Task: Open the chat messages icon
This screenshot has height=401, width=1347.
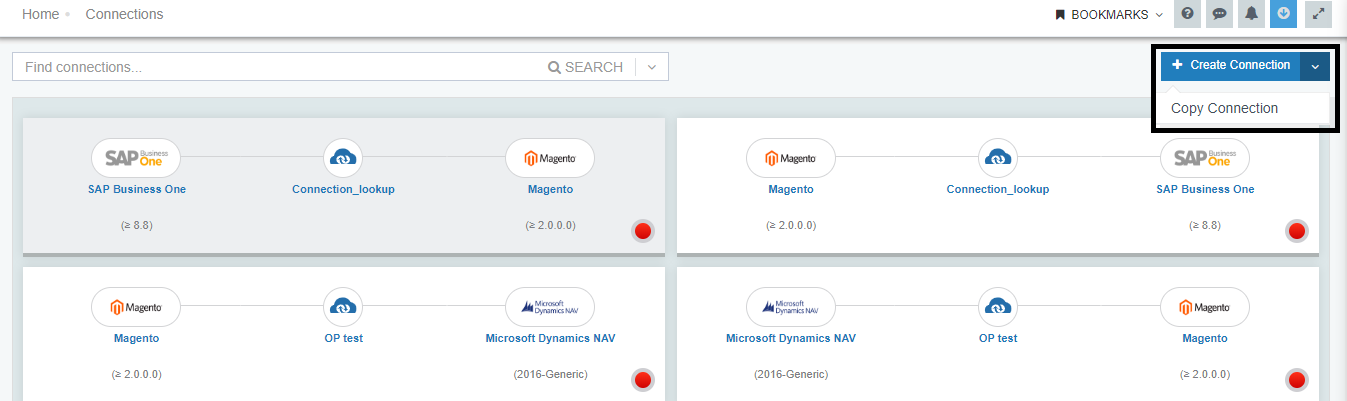Action: pyautogui.click(x=1218, y=14)
